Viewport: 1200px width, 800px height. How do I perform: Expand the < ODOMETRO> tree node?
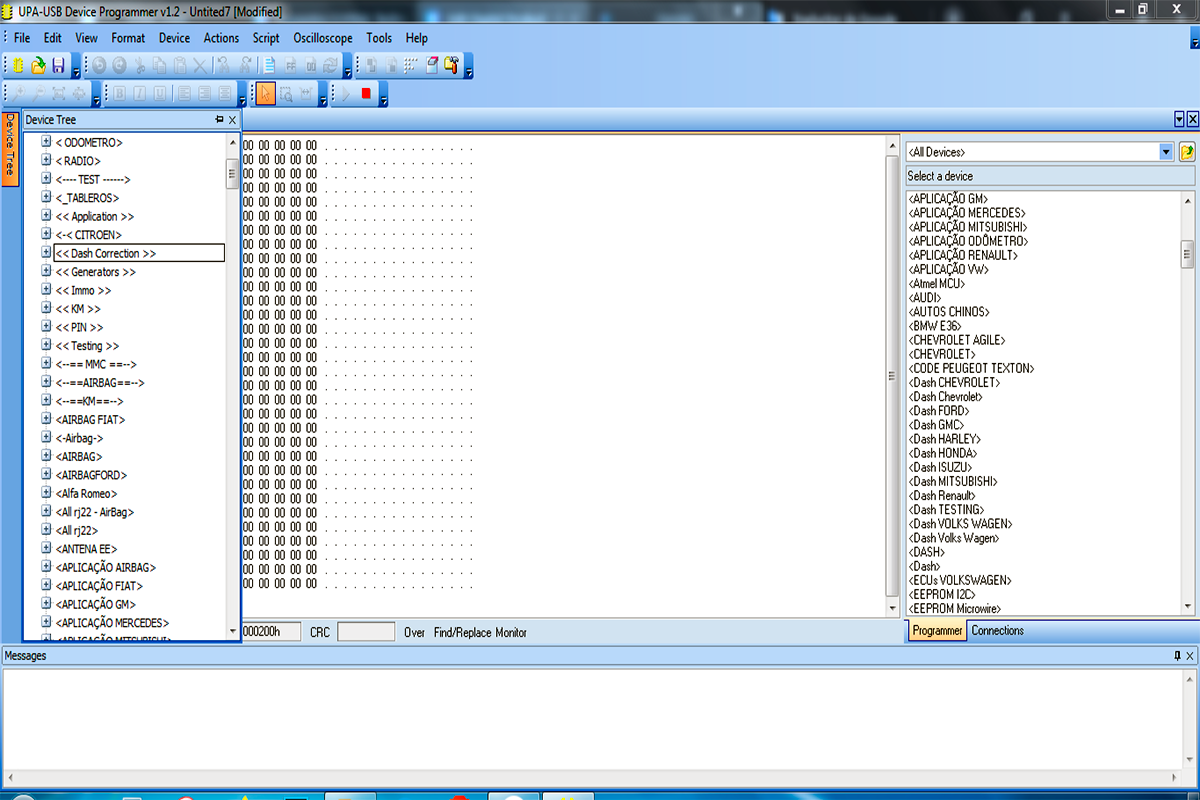click(x=46, y=142)
